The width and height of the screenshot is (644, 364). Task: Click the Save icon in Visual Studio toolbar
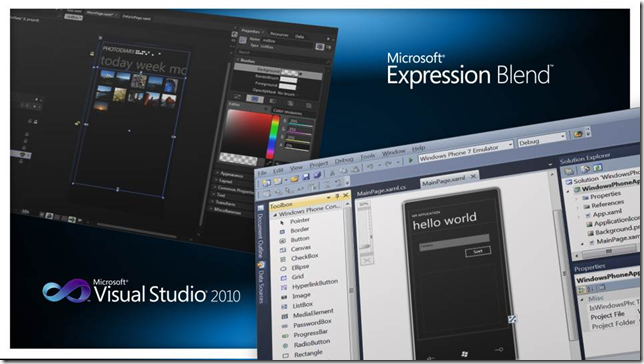(306, 177)
